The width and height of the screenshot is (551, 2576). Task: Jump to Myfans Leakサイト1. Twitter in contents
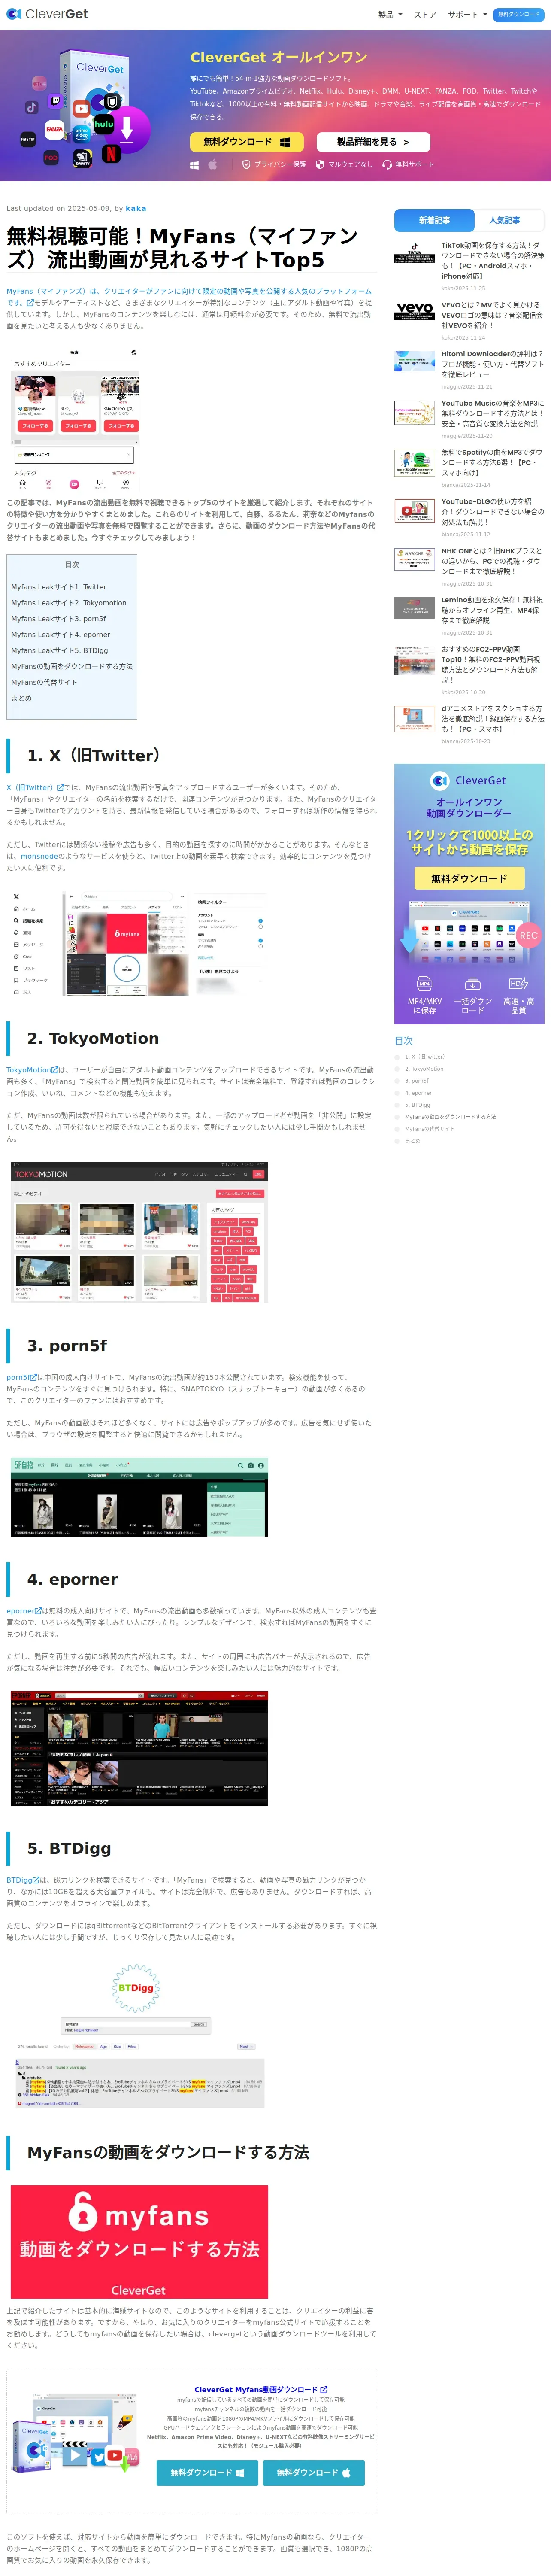58,587
